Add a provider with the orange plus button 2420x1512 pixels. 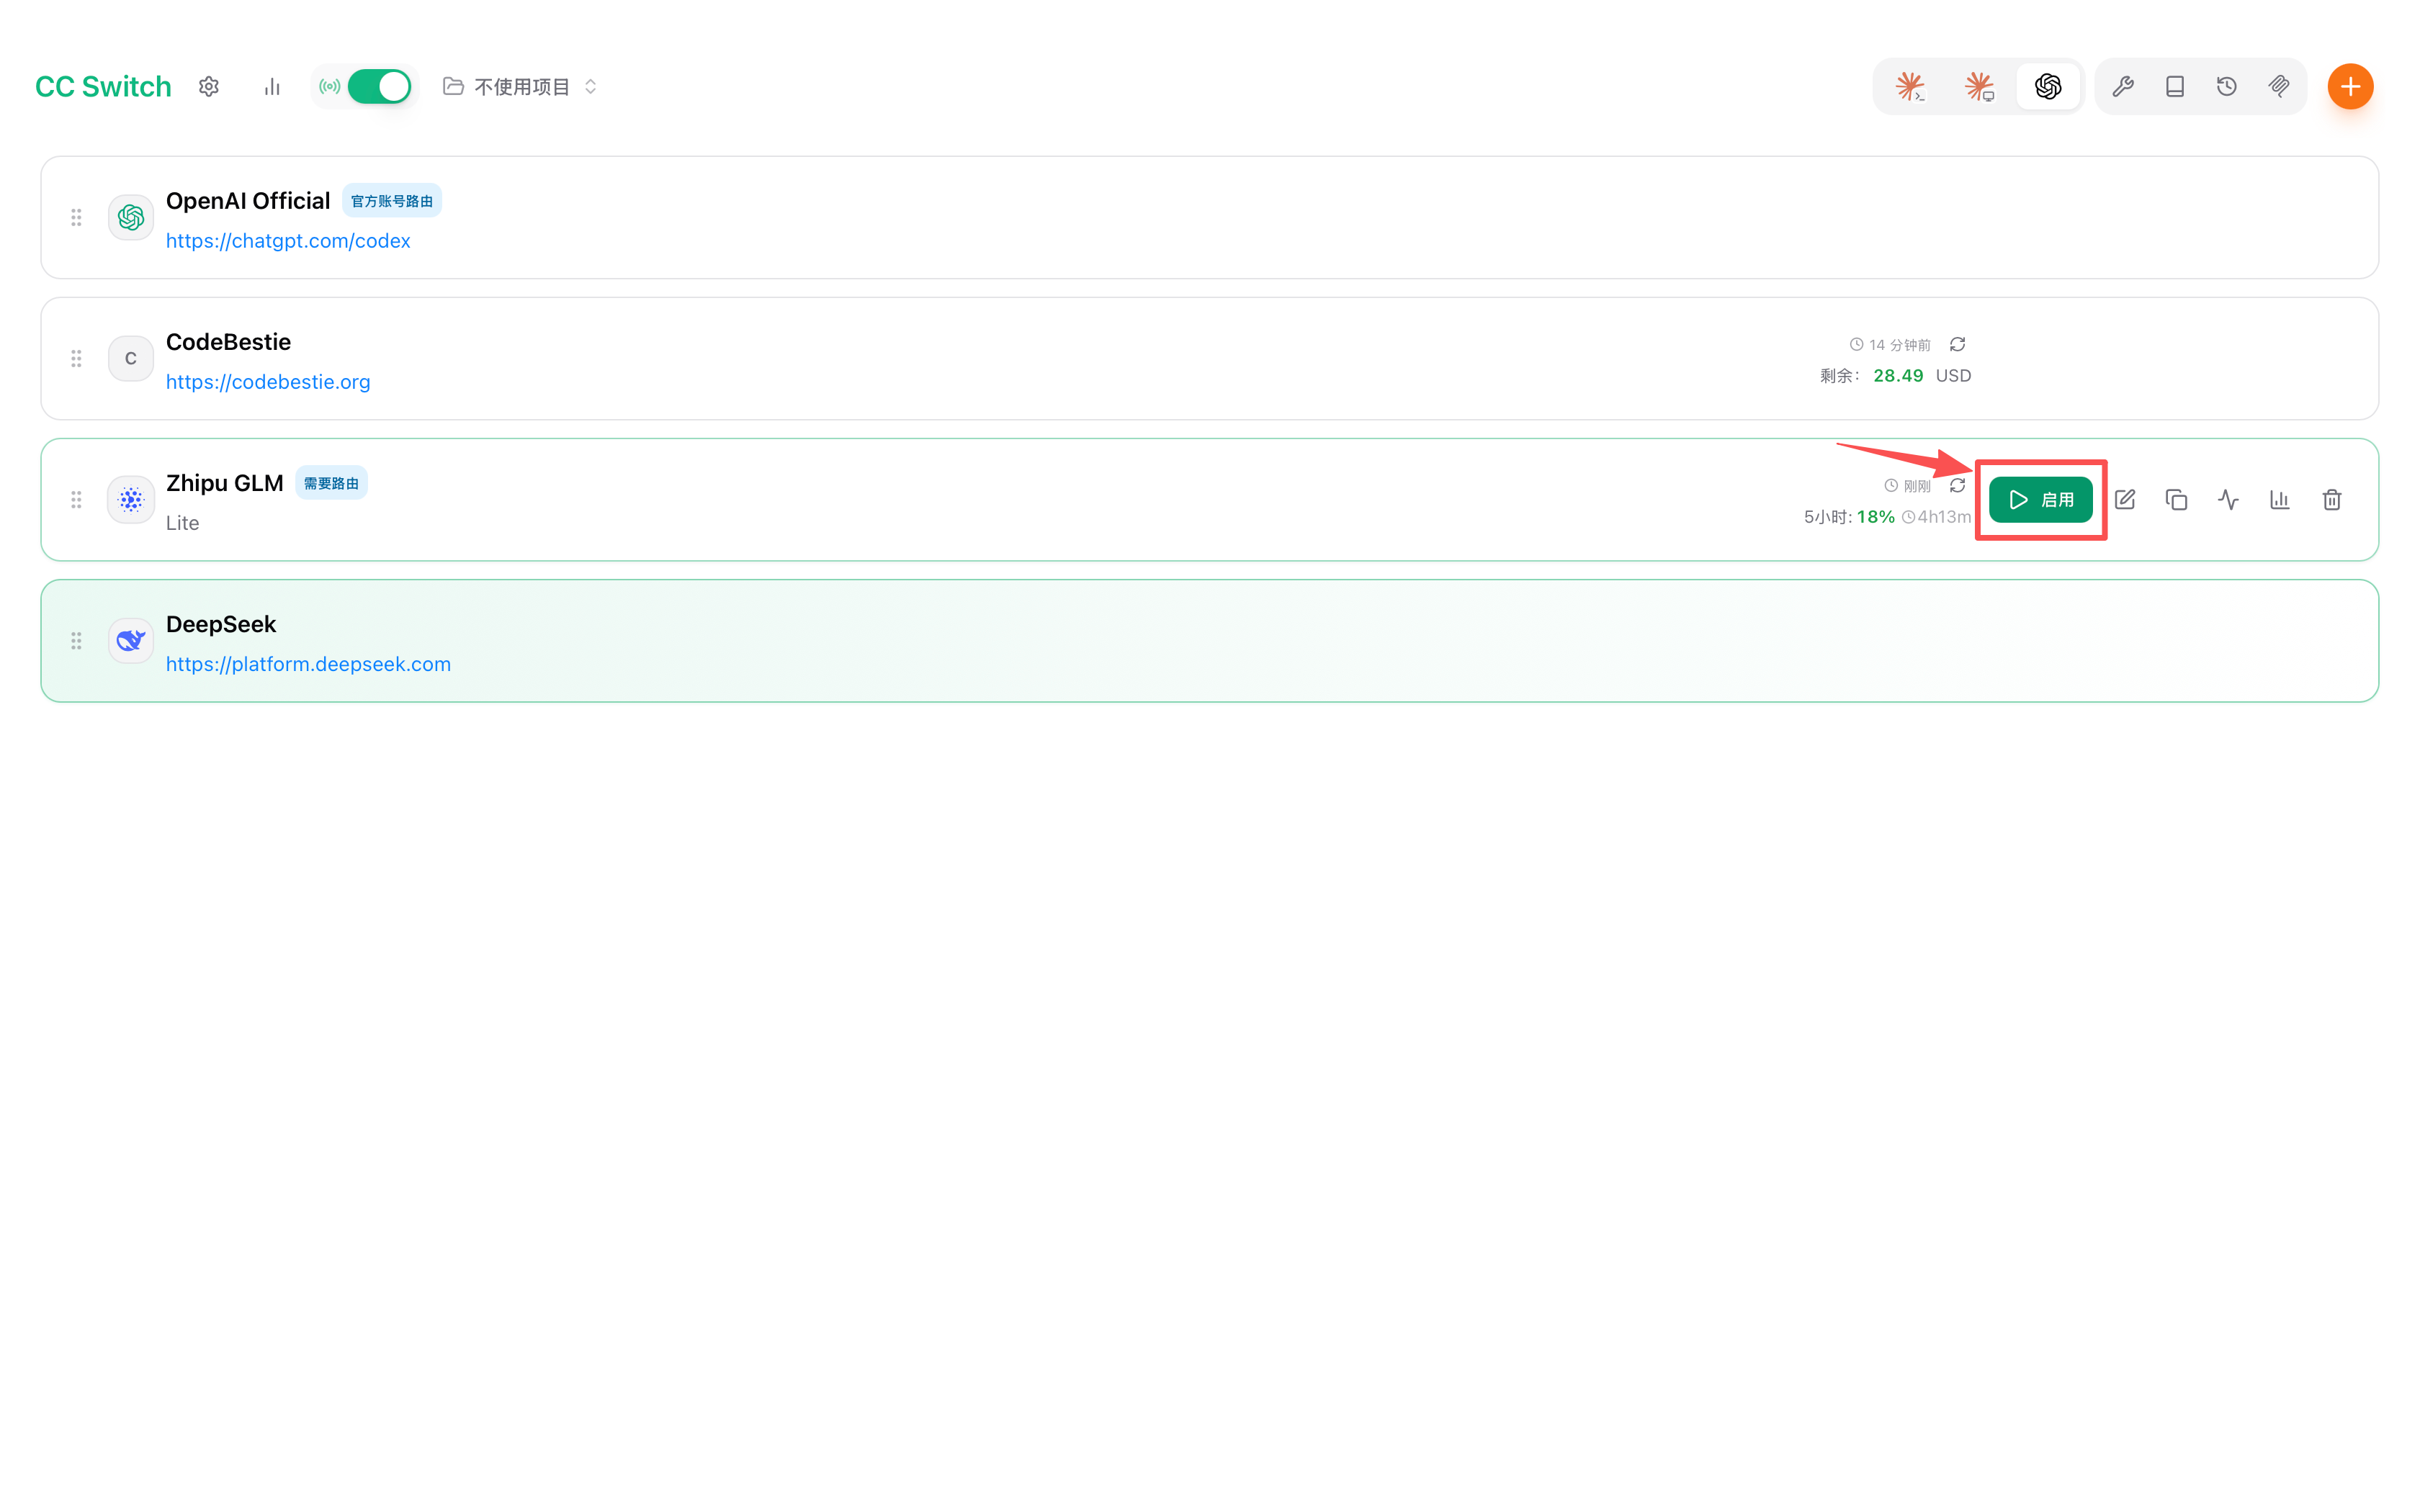pos(2350,87)
